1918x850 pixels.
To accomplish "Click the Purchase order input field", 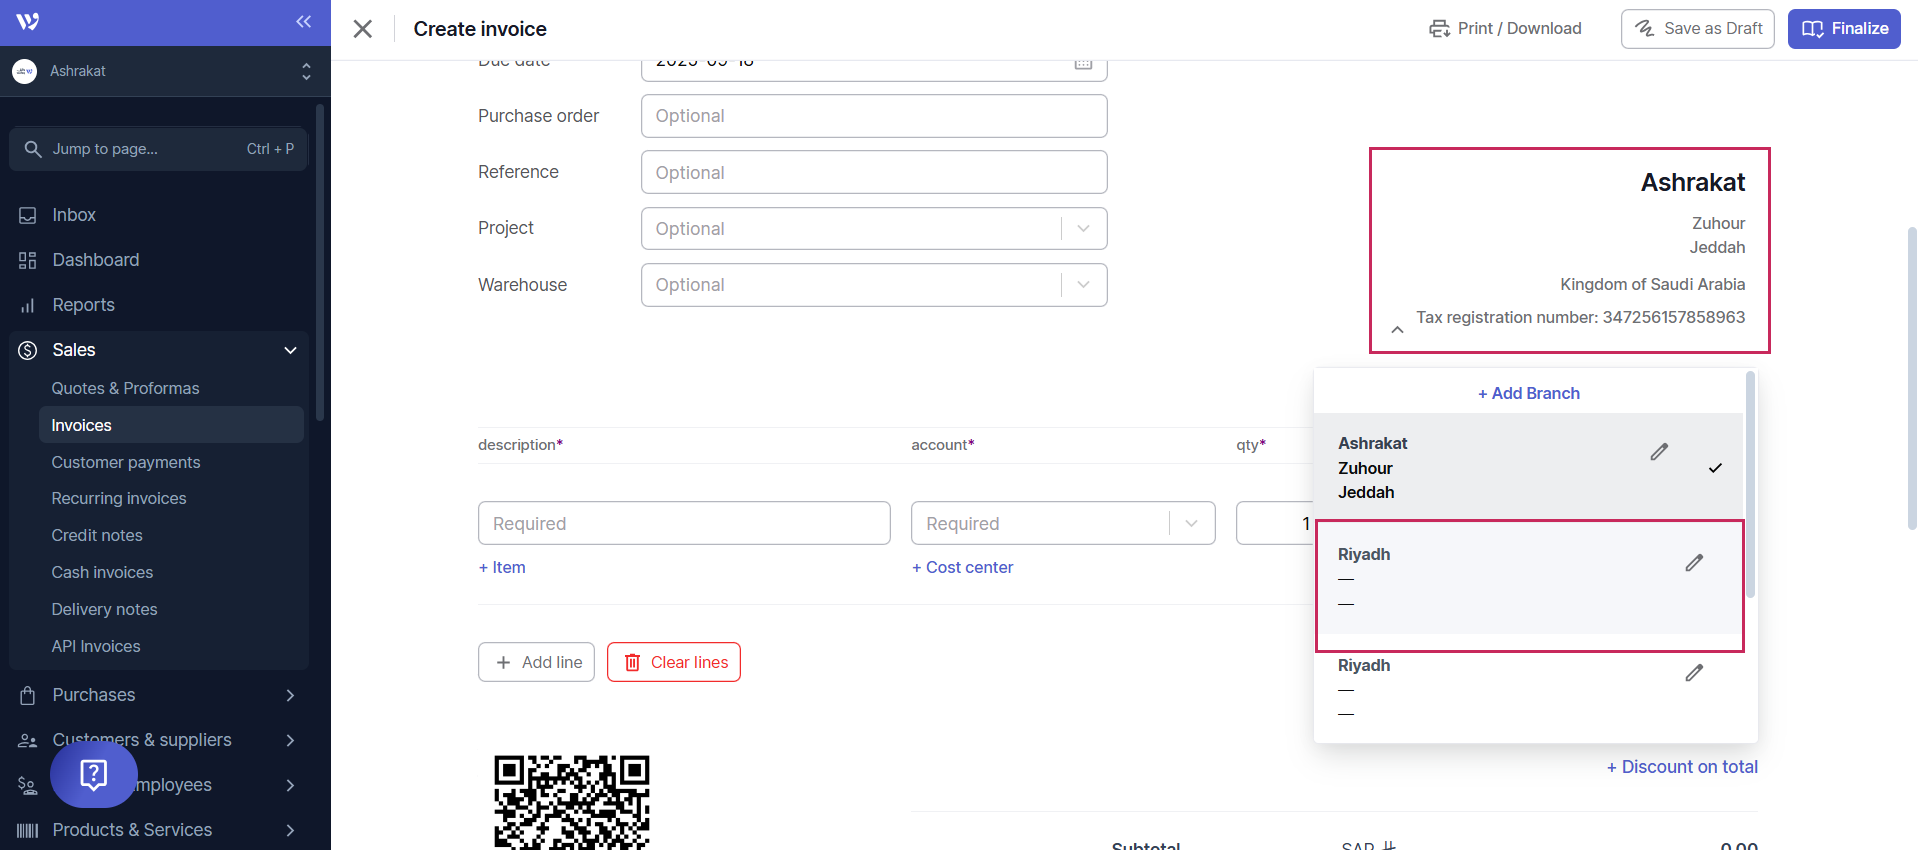I will (x=873, y=116).
